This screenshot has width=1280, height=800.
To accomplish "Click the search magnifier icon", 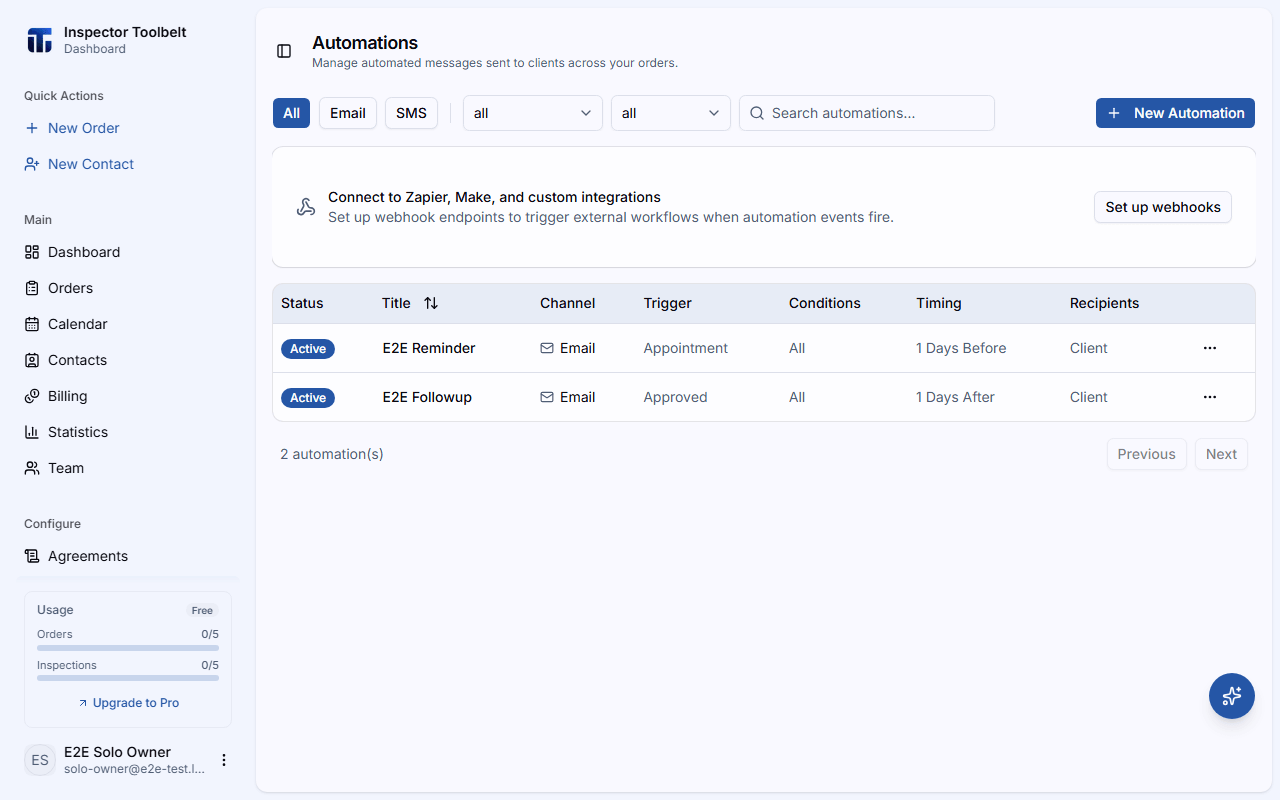I will coord(757,113).
